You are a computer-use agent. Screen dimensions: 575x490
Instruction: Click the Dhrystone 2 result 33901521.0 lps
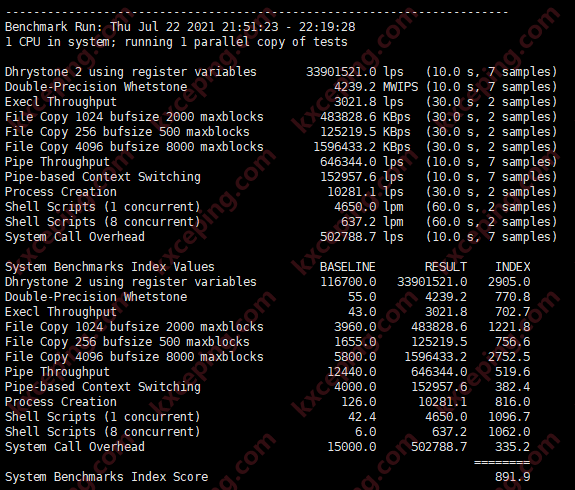pos(355,72)
